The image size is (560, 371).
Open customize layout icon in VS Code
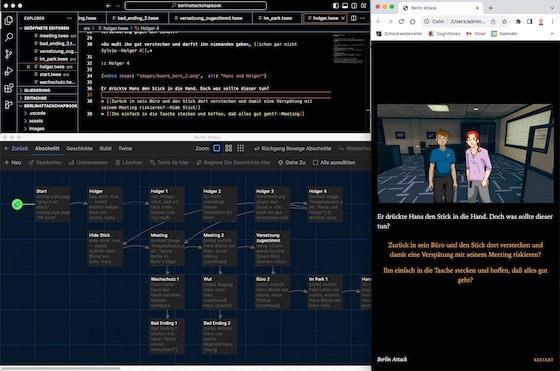coord(364,6)
